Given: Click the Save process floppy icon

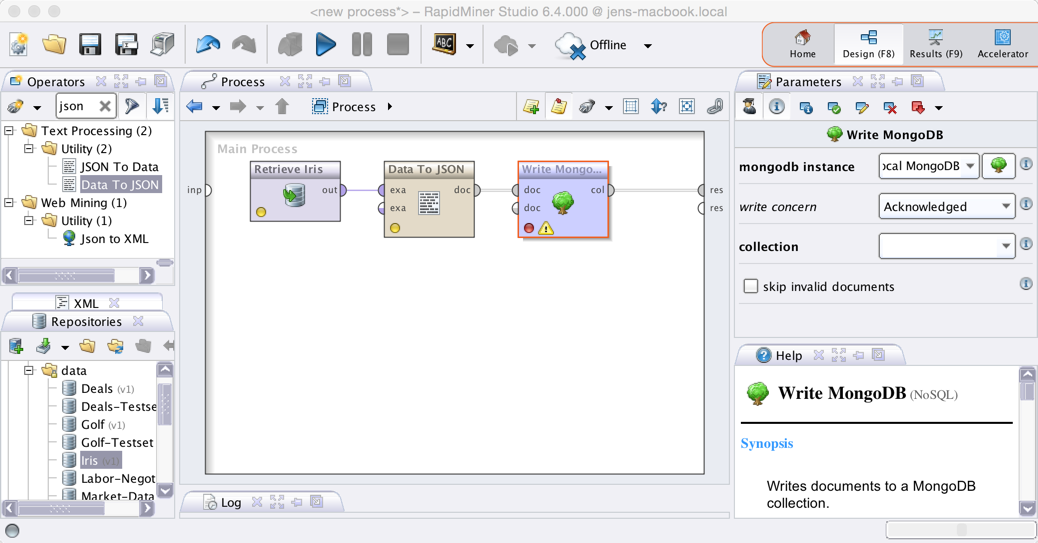Looking at the screenshot, I should pos(90,45).
